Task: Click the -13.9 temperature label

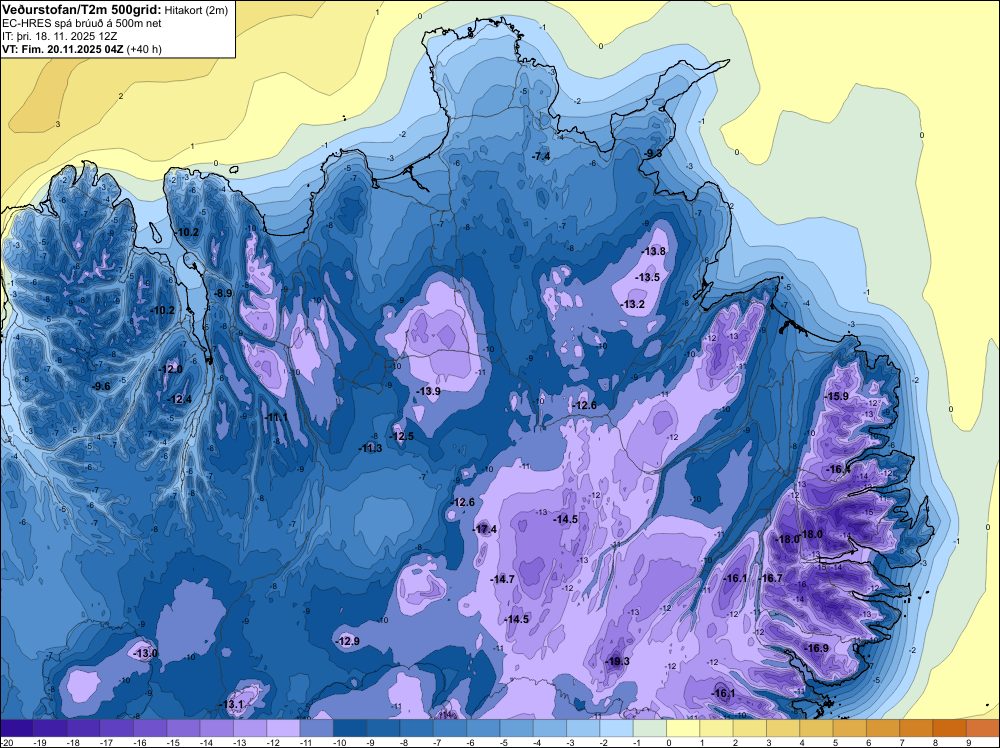Action: pyautogui.click(x=427, y=391)
